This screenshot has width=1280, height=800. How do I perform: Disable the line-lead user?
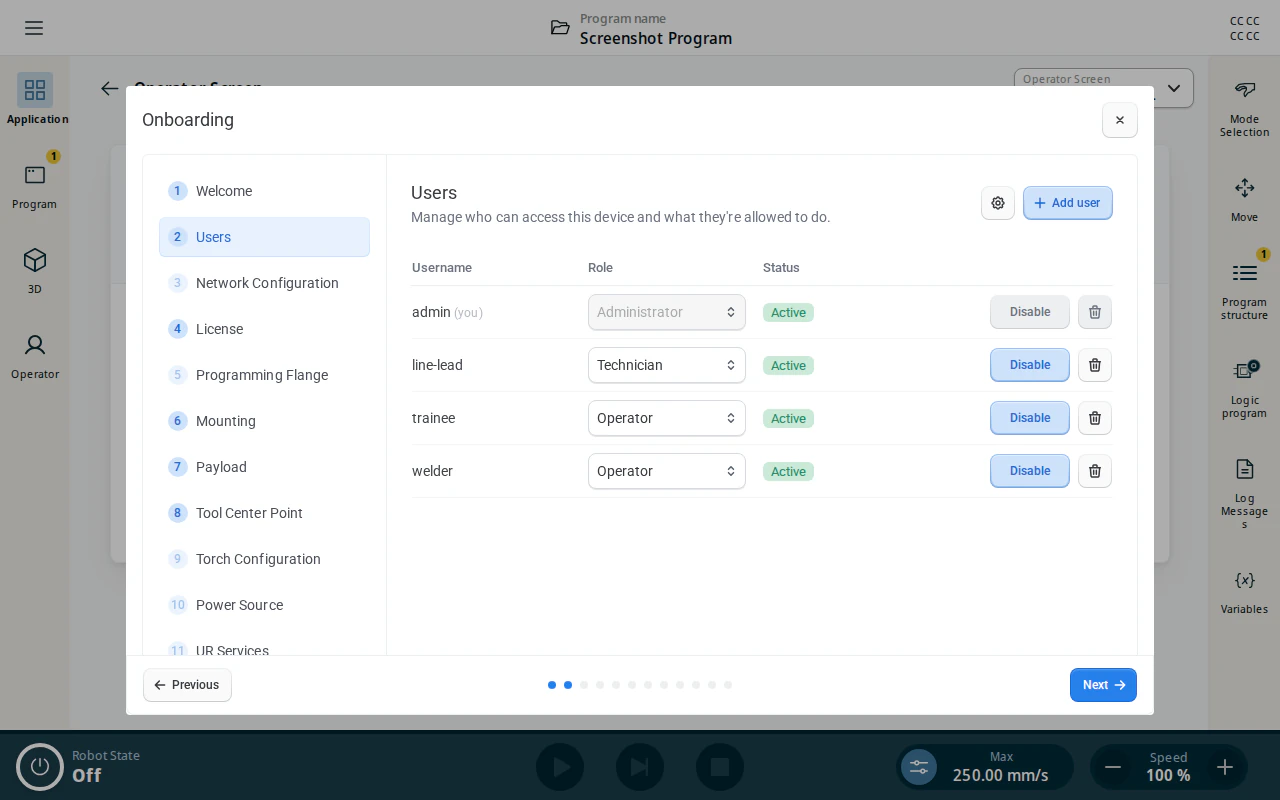(1030, 365)
